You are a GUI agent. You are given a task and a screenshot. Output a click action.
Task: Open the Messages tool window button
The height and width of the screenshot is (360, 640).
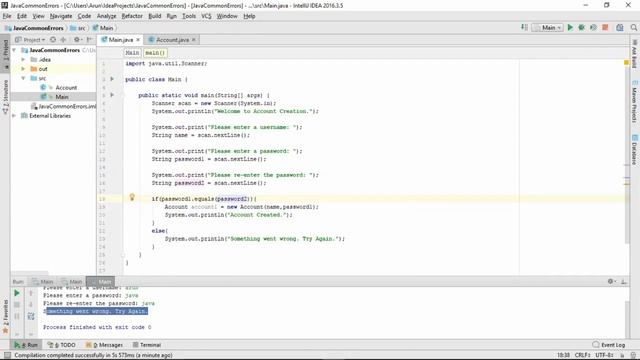(x=104, y=345)
